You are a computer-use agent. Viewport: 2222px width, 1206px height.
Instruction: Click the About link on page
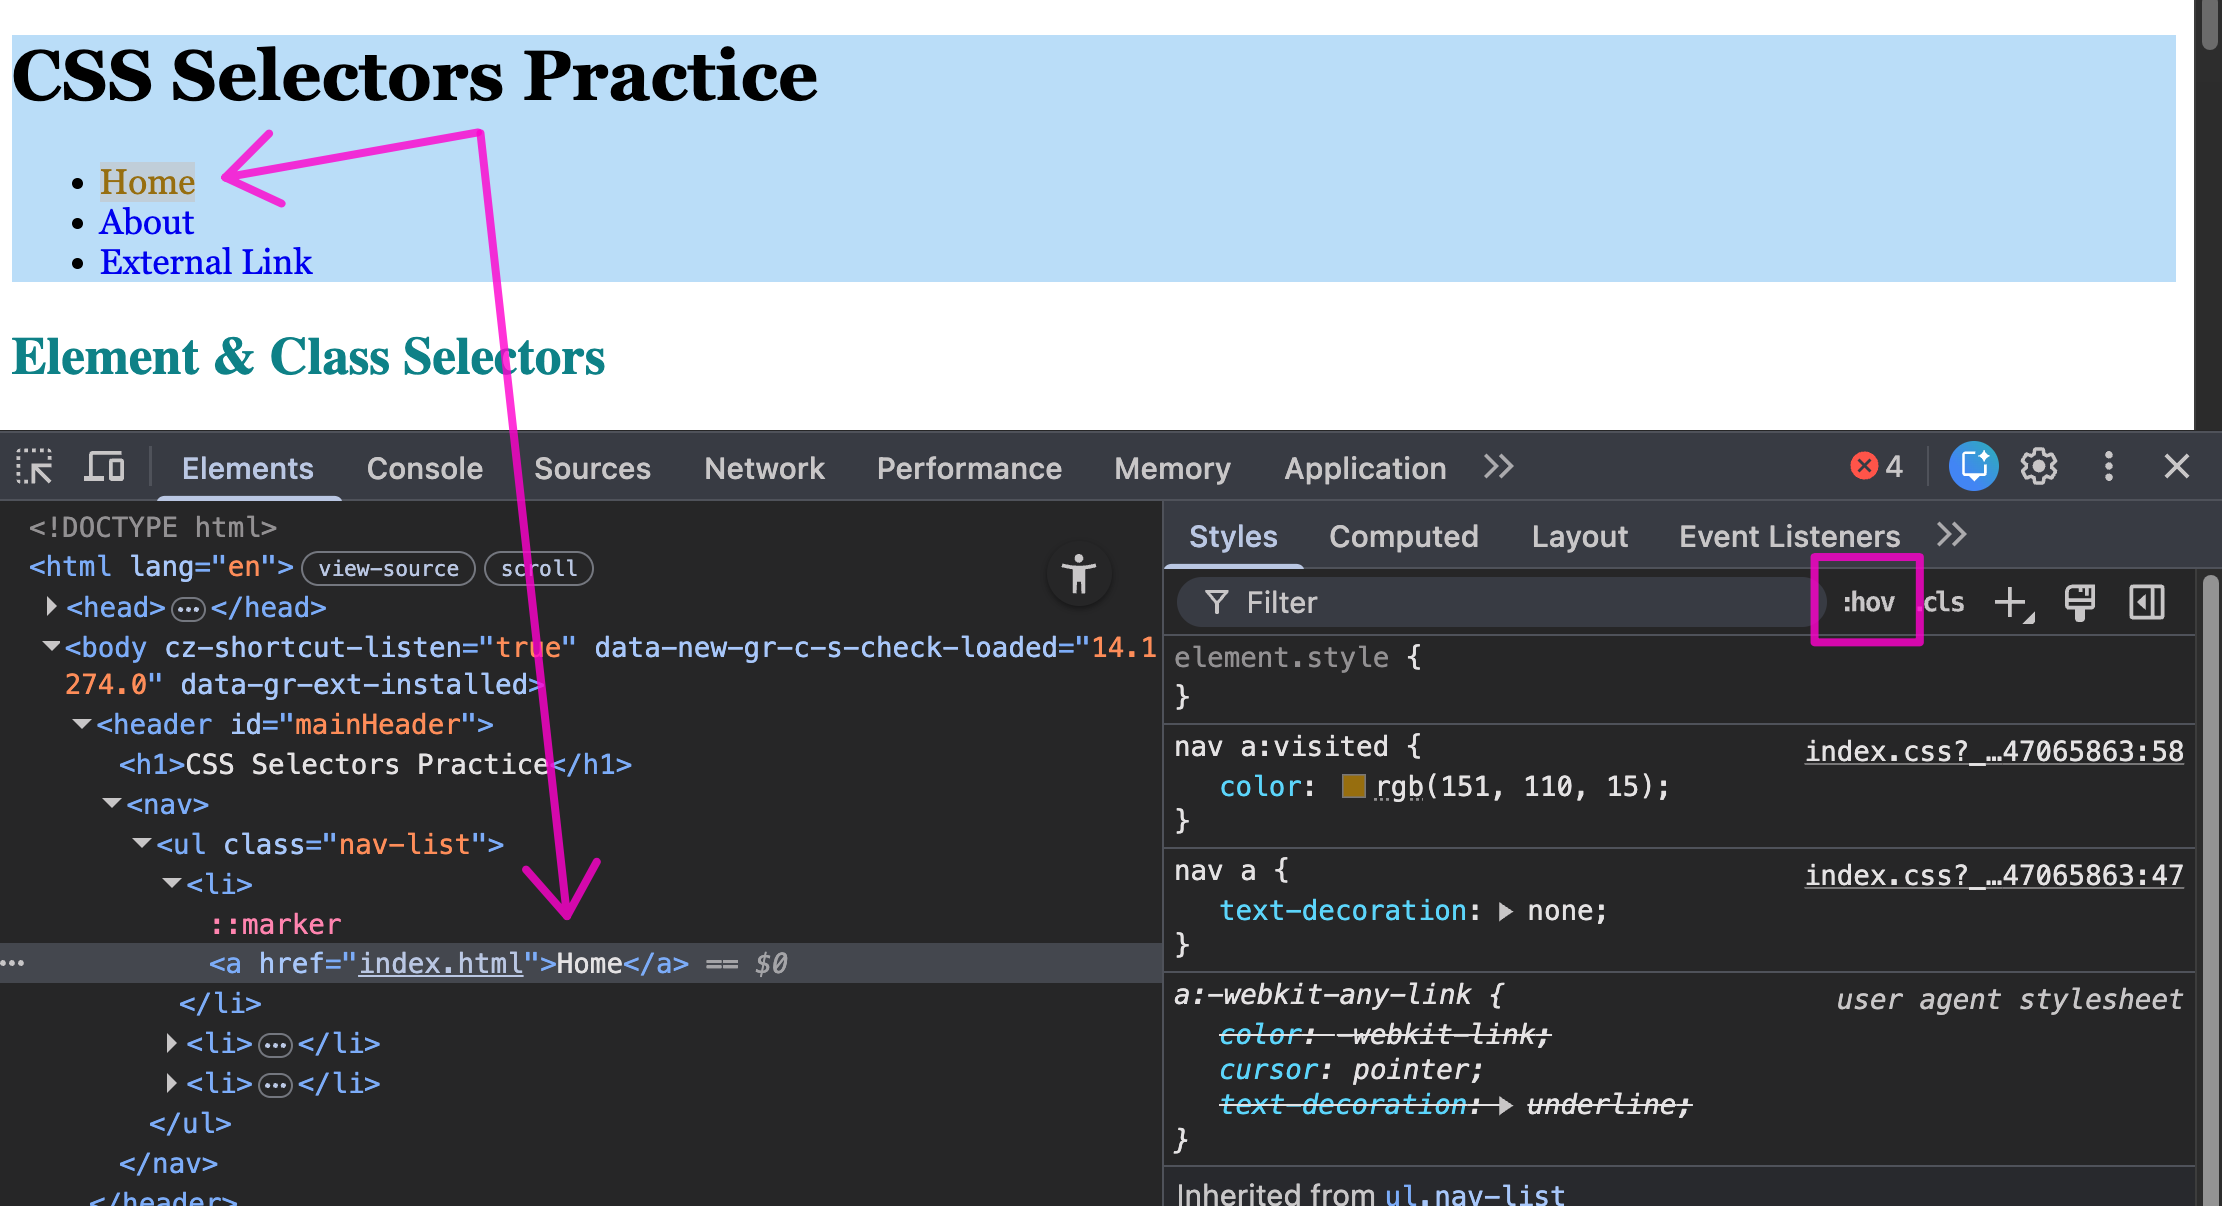146,222
